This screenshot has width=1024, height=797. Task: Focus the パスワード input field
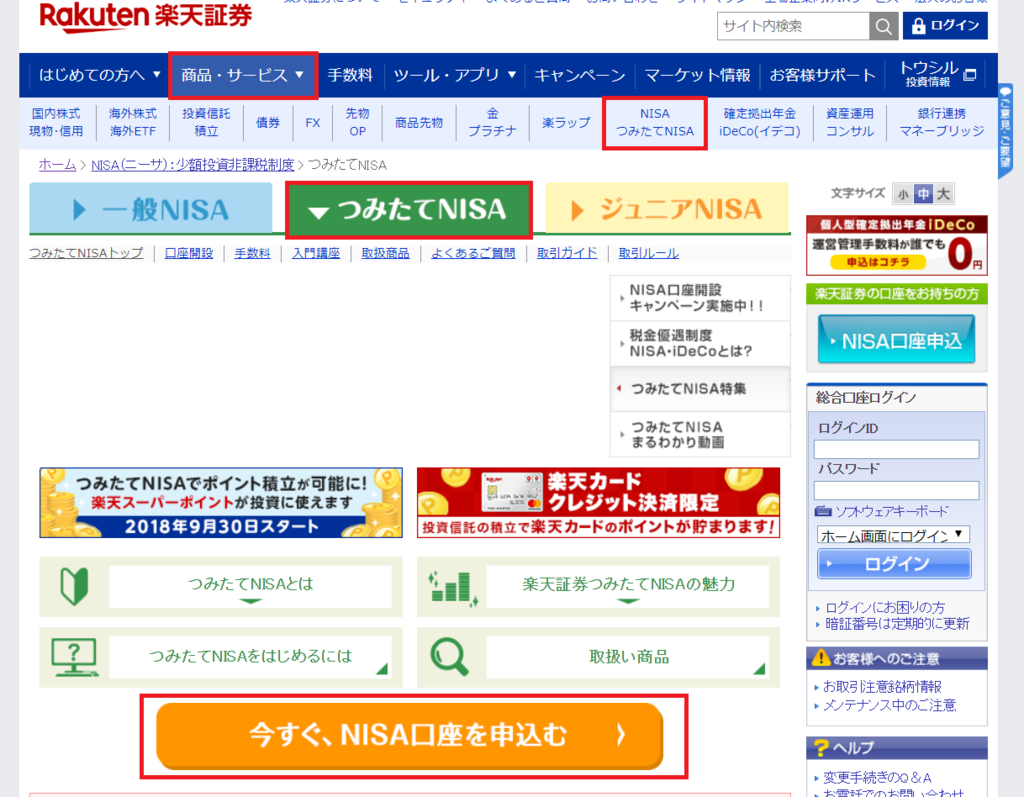[896, 491]
